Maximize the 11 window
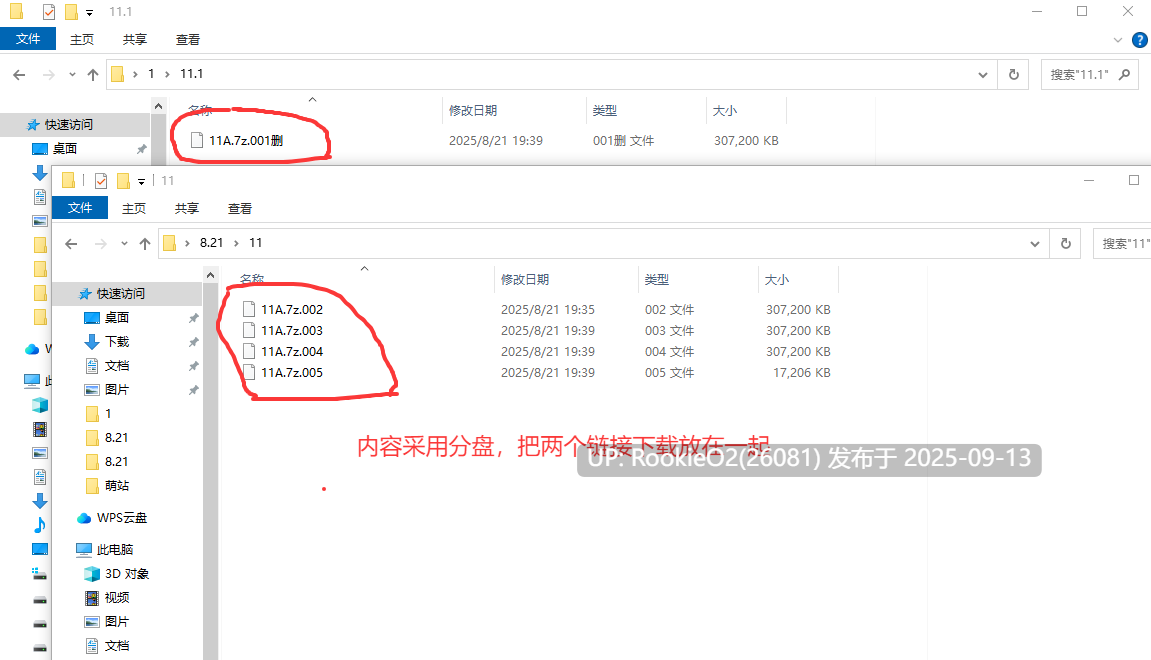The height and width of the screenshot is (660, 1151). coord(1133,181)
